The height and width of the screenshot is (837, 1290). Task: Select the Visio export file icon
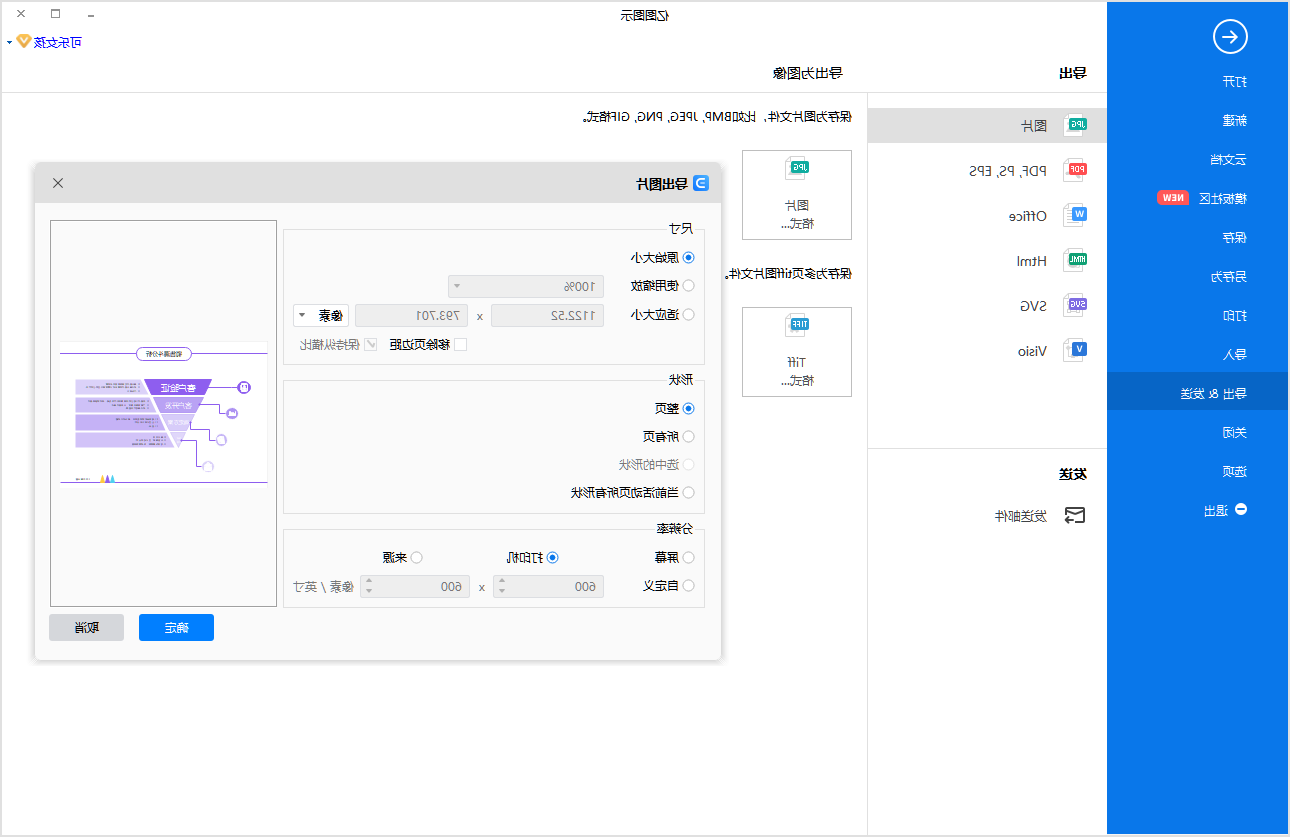[x=1074, y=350]
